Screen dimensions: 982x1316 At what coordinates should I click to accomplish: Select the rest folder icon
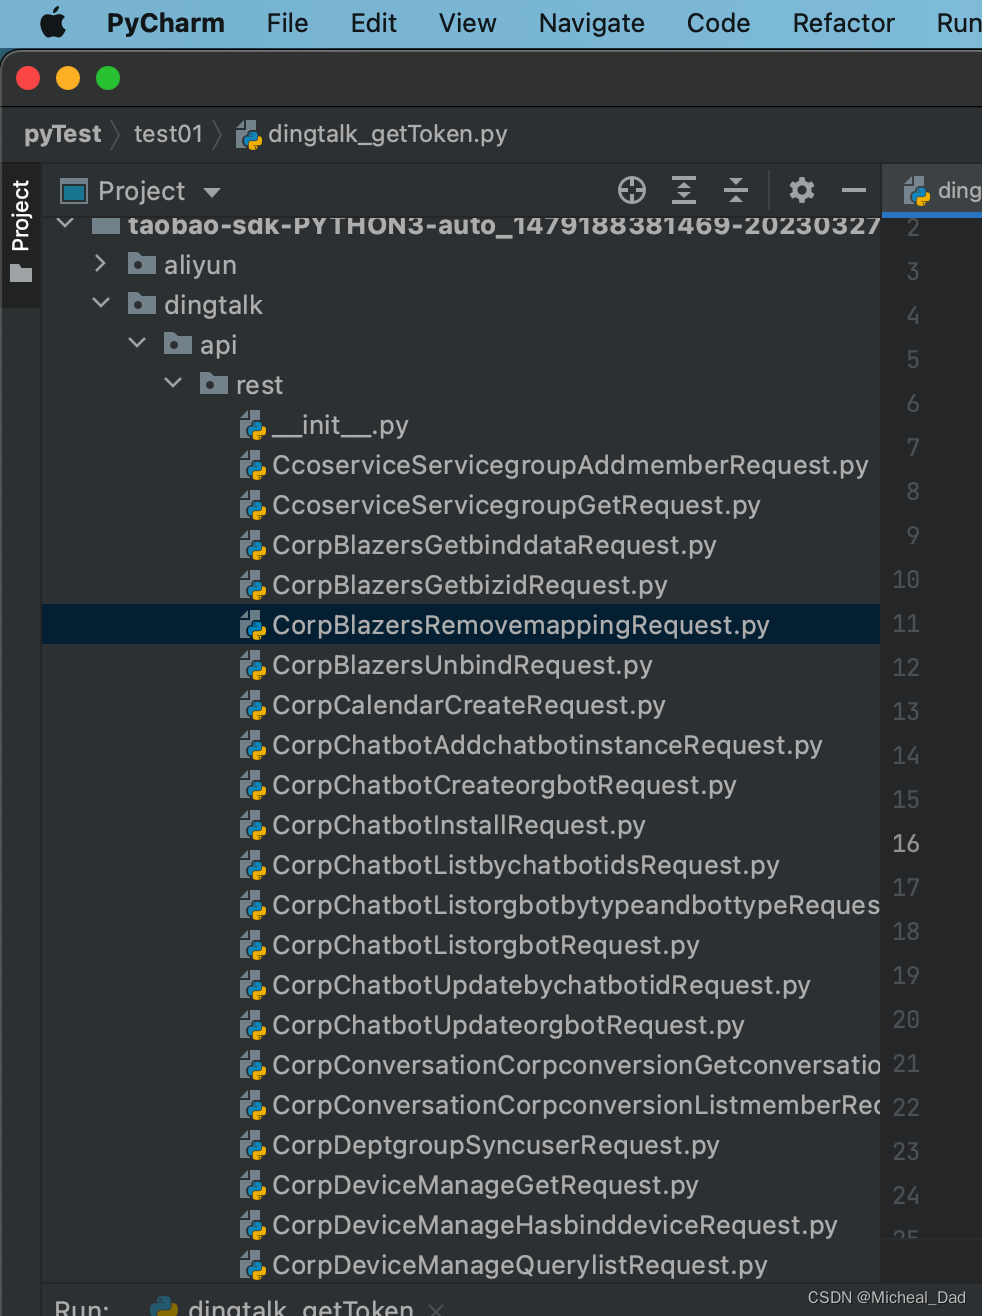(214, 384)
